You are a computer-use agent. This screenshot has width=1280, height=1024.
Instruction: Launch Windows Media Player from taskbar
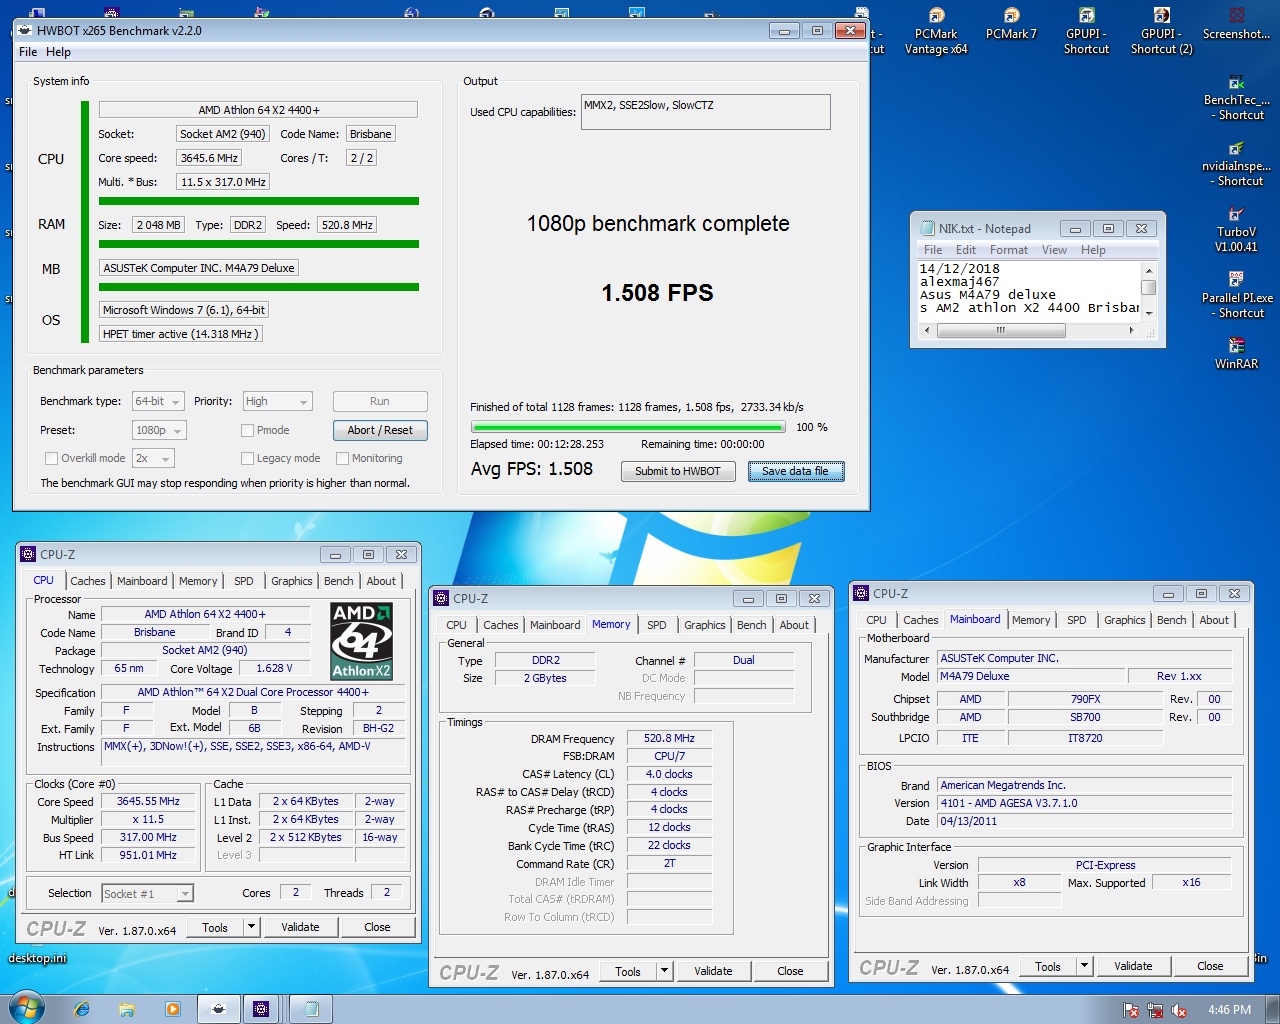(173, 1009)
